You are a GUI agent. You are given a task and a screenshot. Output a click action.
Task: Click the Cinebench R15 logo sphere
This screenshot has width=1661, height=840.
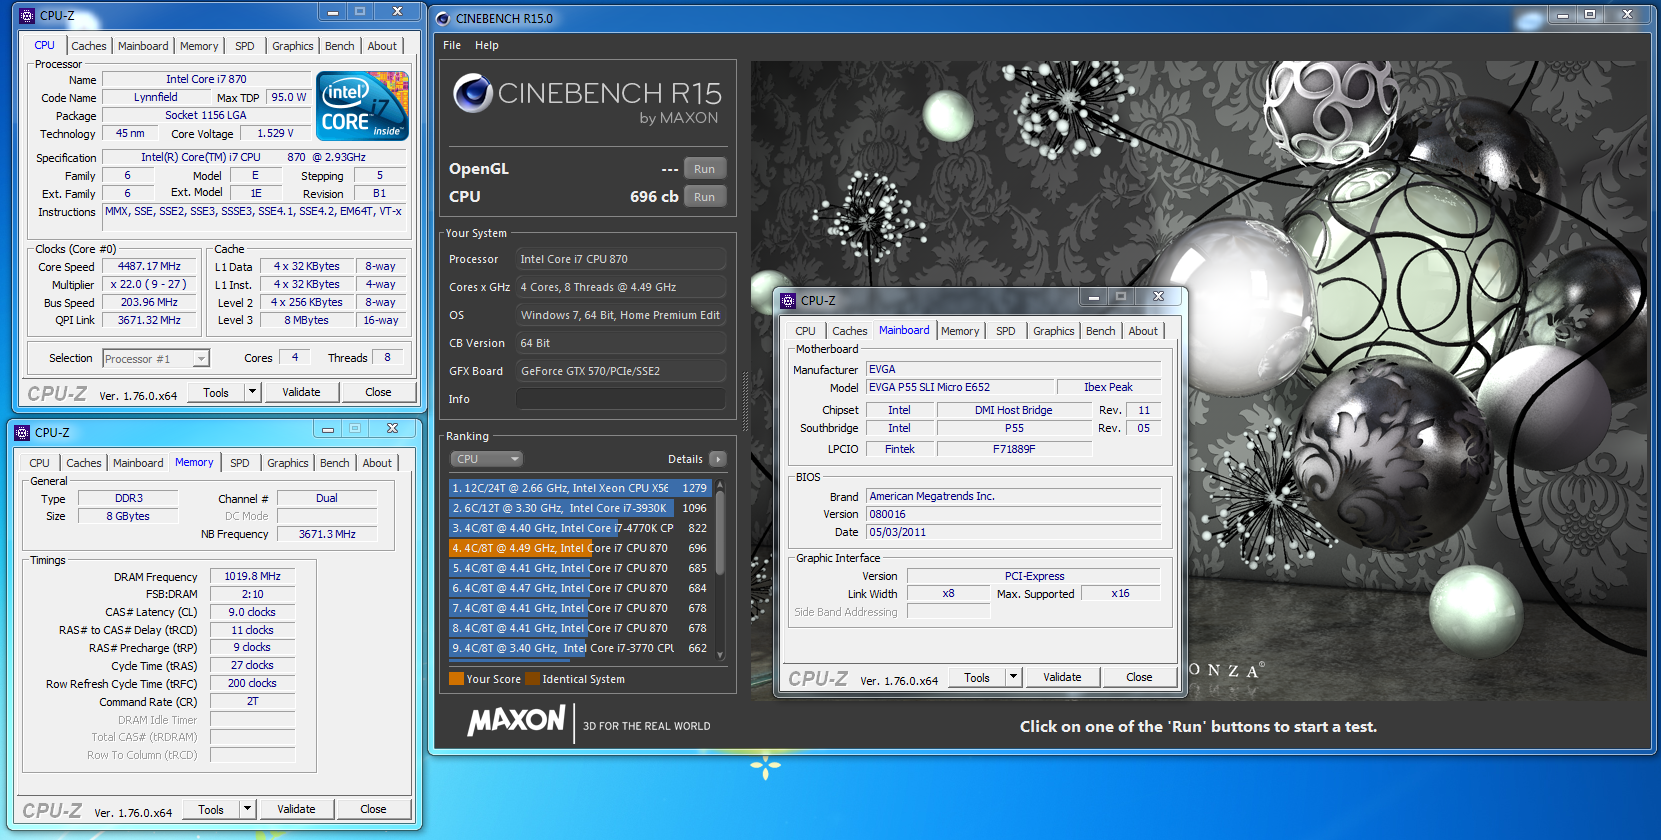click(x=472, y=94)
